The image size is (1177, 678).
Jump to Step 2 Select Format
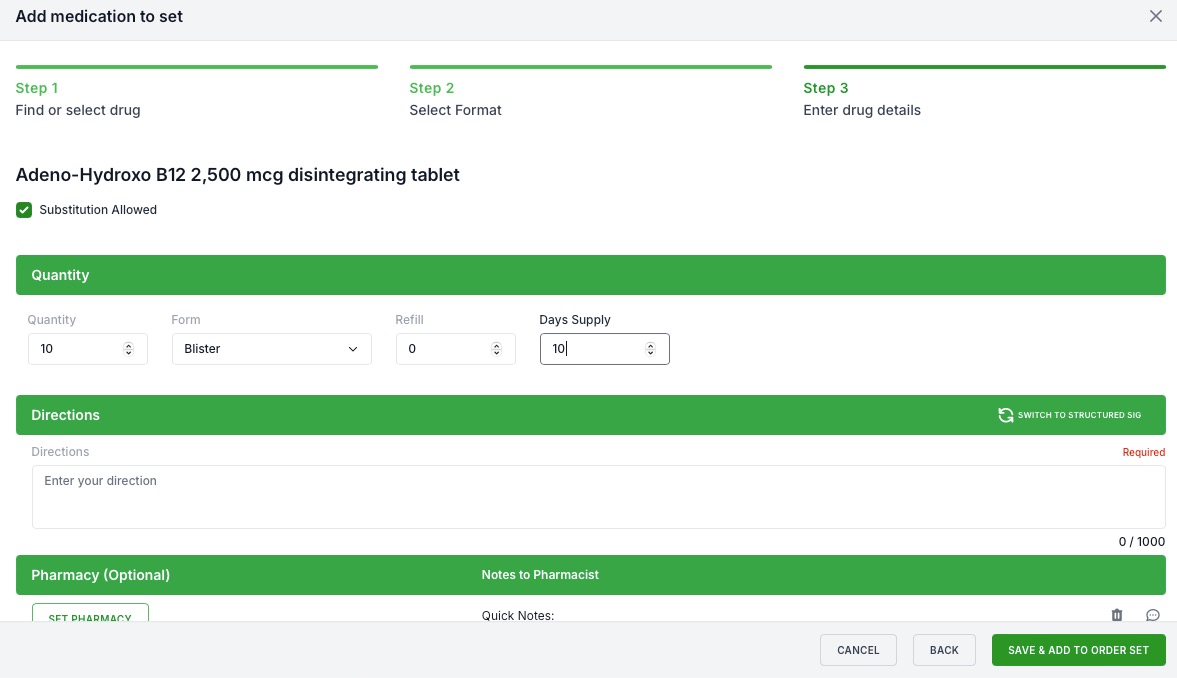click(591, 93)
